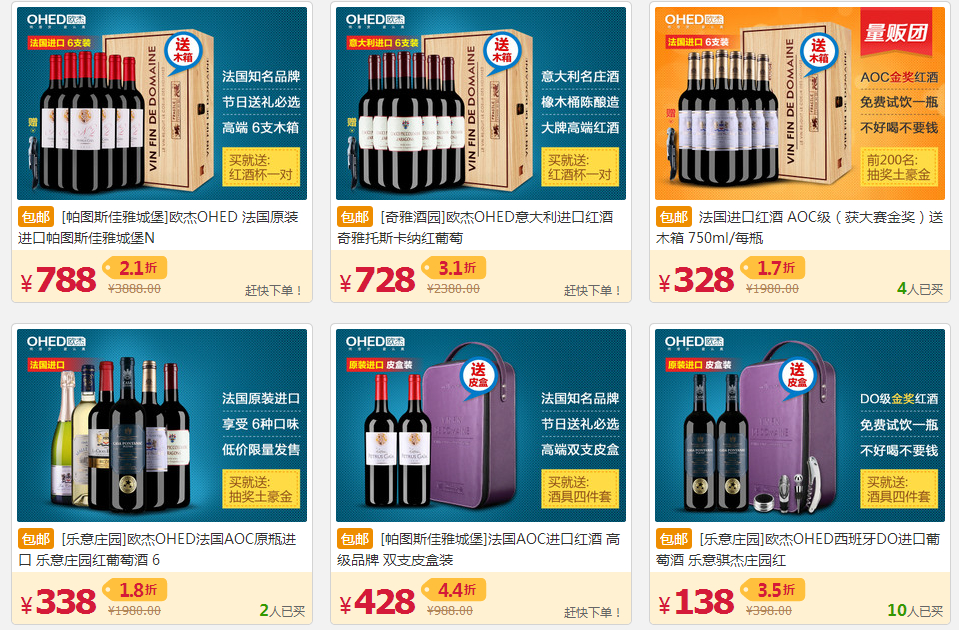This screenshot has height=630, width=959.
Task: Click the 包邮 badge on the ¥788 product
Action: coord(35,217)
